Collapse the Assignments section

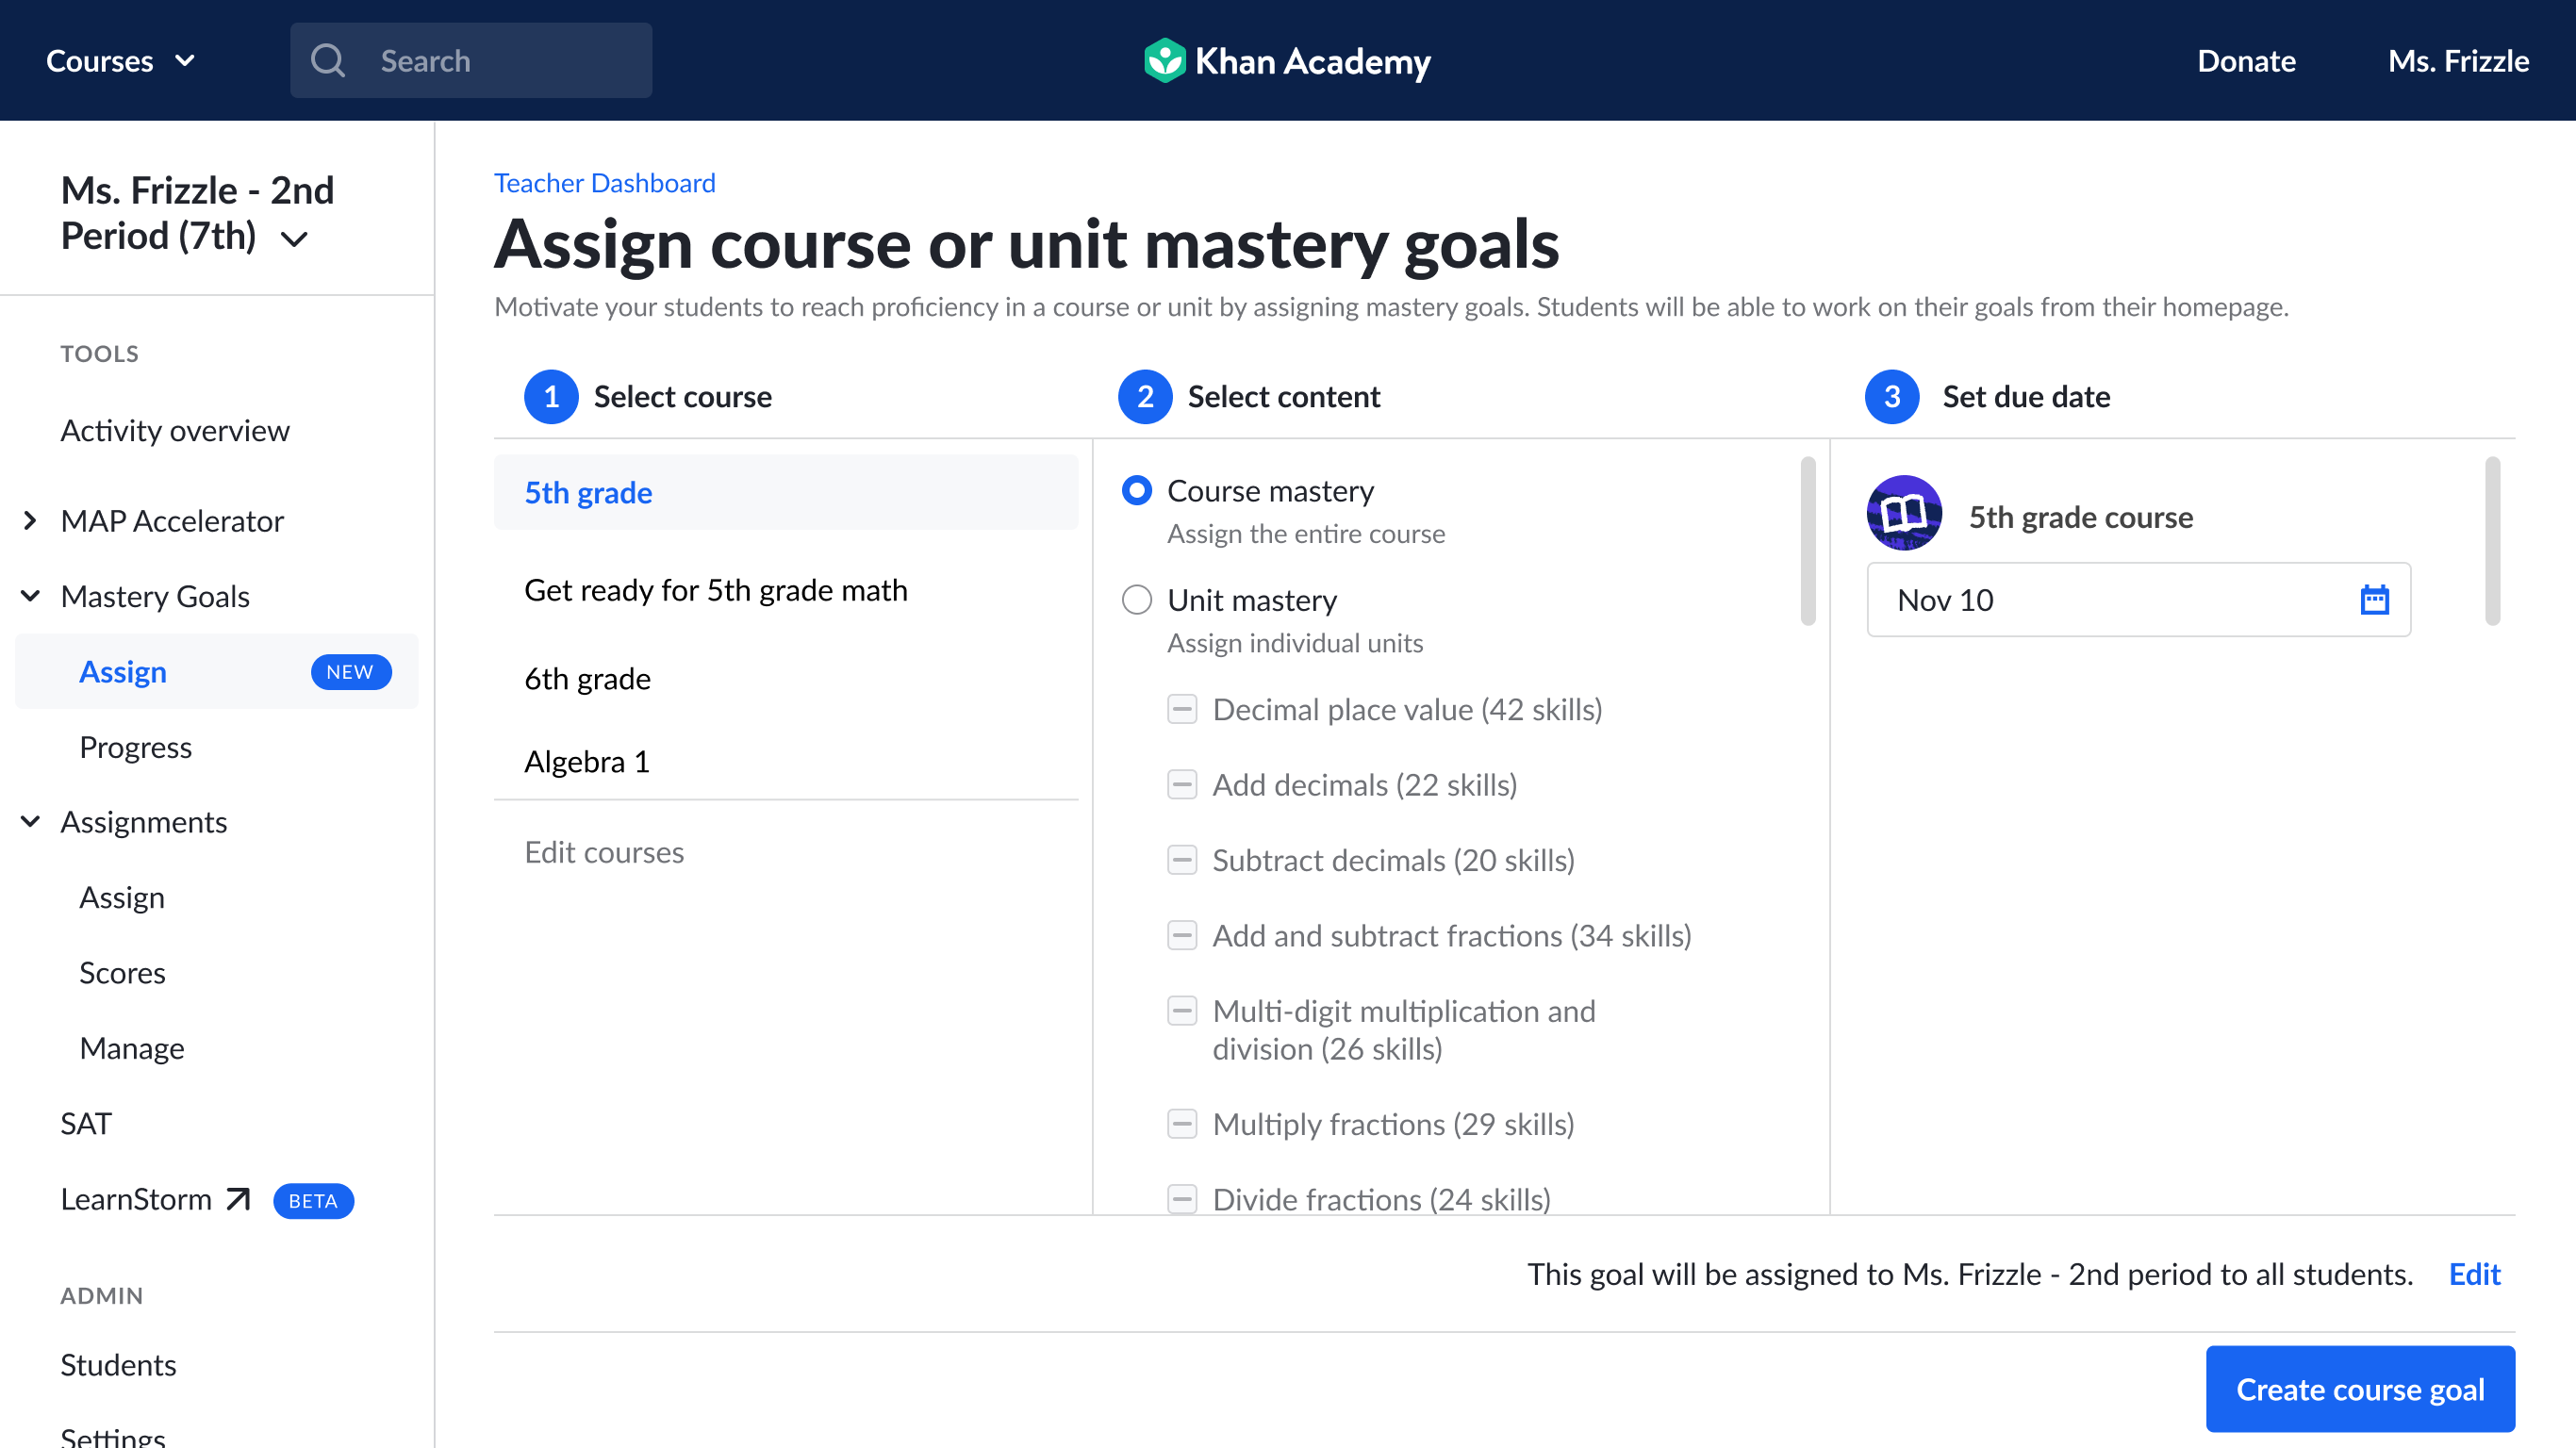30,822
